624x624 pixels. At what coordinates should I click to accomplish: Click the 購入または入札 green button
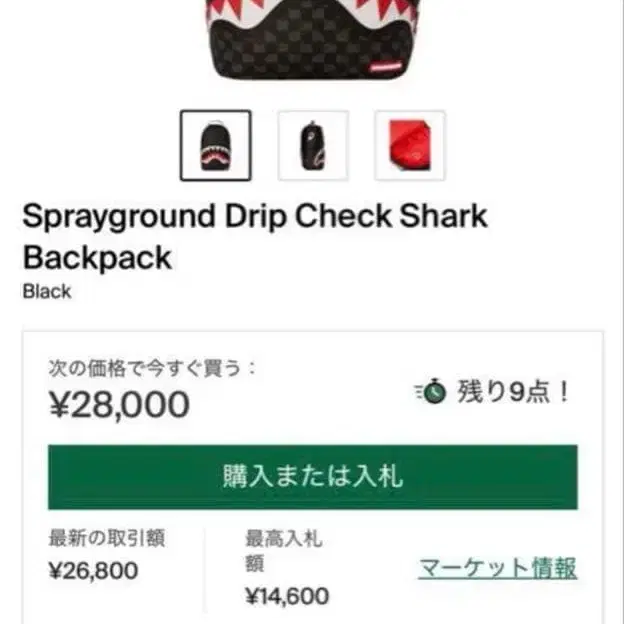coord(313,477)
